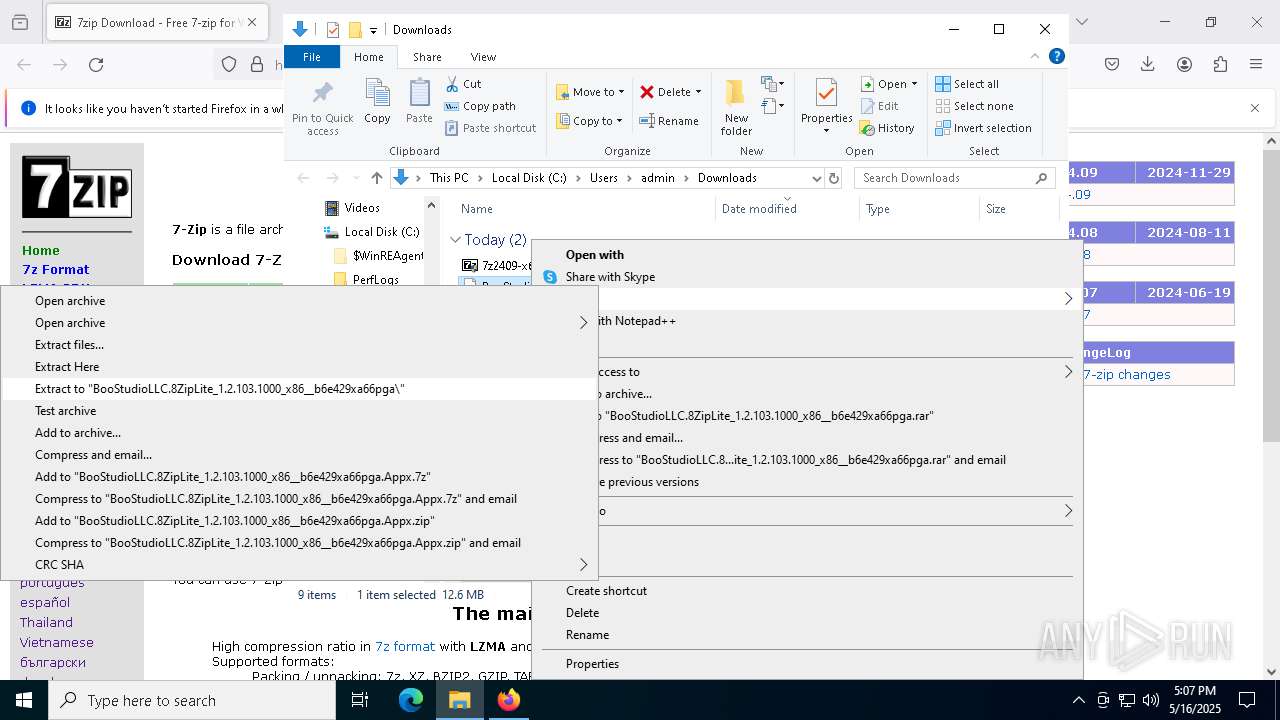Click the volume speaker tray icon
This screenshot has width=1280, height=720.
(x=1151, y=700)
